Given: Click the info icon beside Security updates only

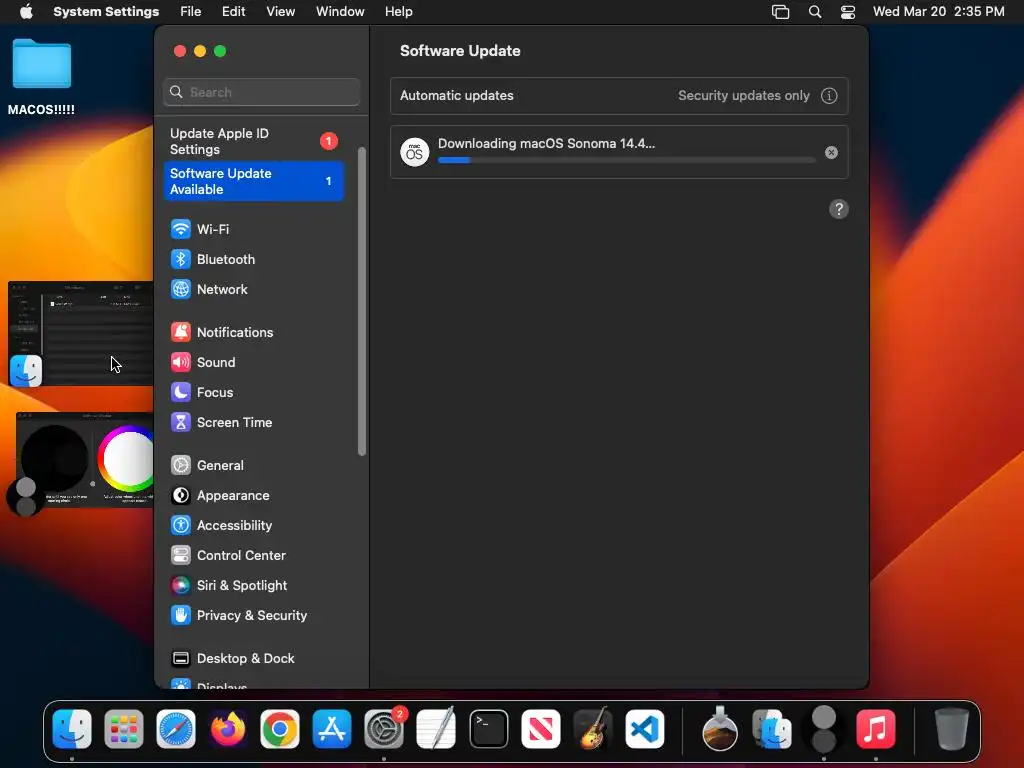Looking at the screenshot, I should click(829, 96).
